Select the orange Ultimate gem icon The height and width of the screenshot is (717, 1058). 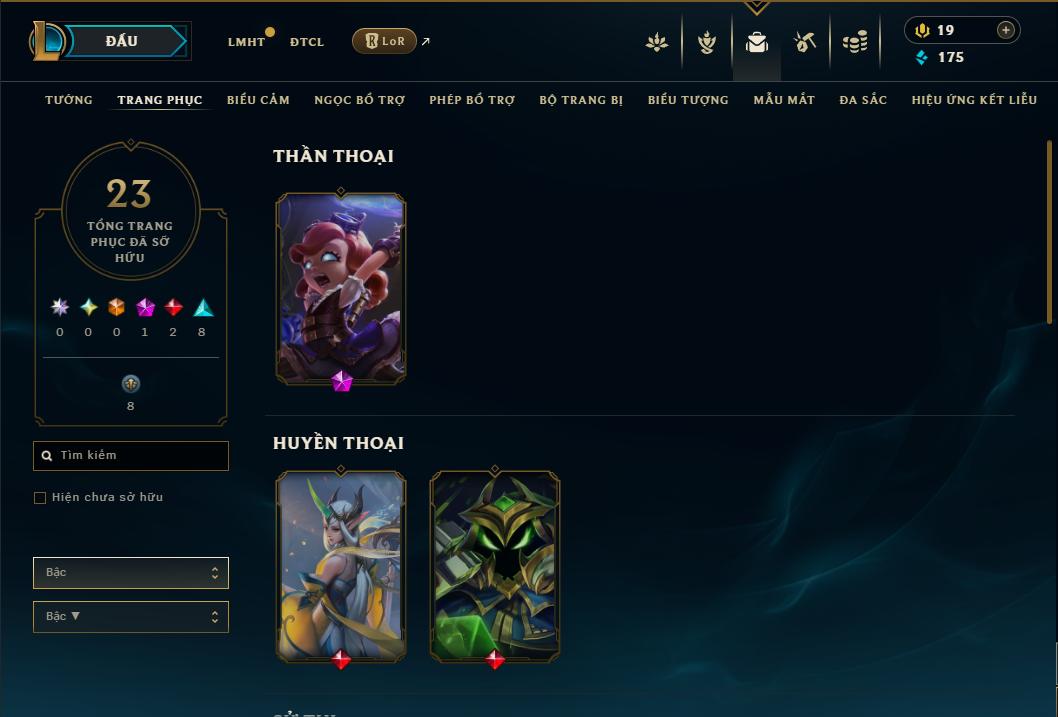(117, 308)
